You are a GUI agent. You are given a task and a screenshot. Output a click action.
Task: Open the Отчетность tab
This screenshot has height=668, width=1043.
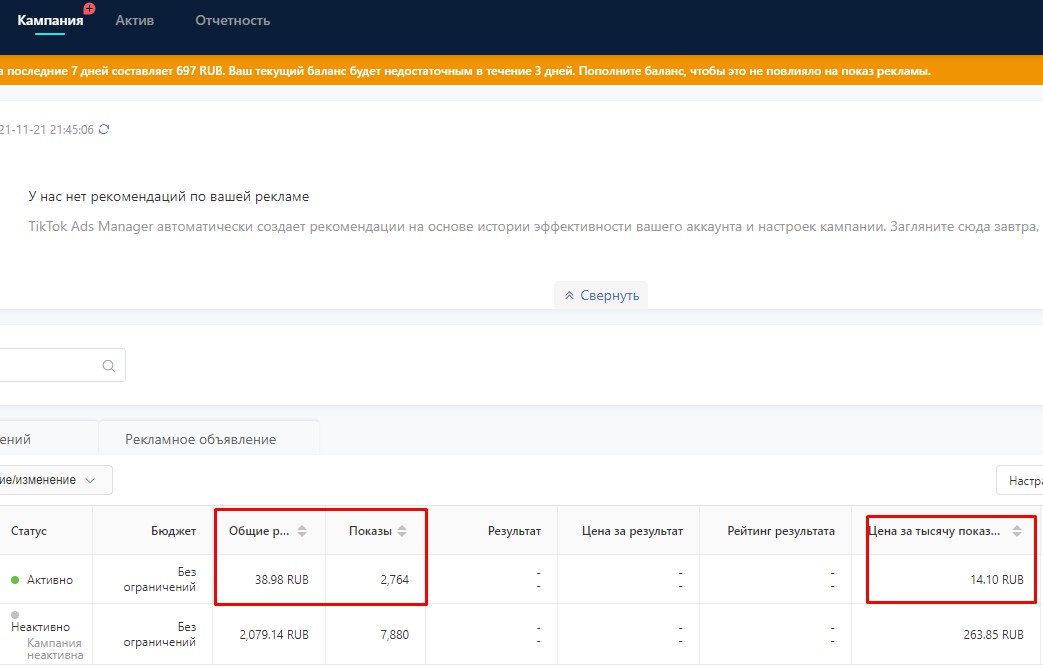(233, 21)
